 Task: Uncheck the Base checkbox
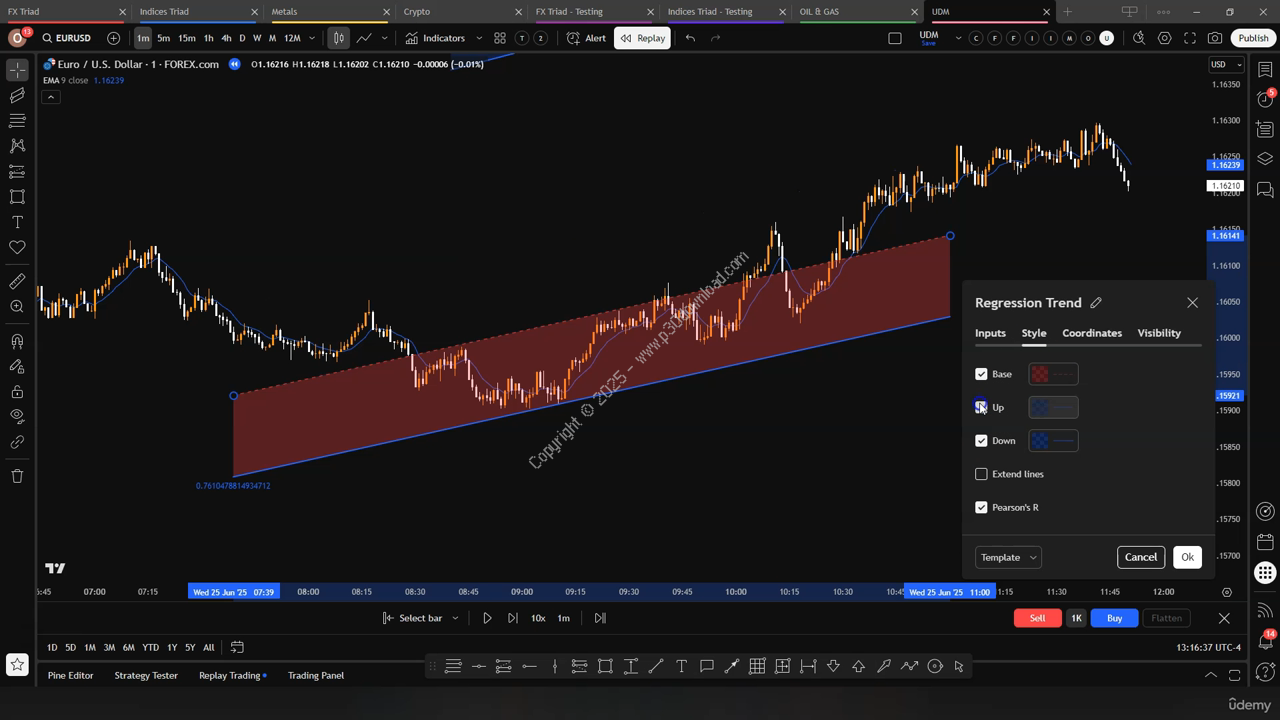point(981,374)
